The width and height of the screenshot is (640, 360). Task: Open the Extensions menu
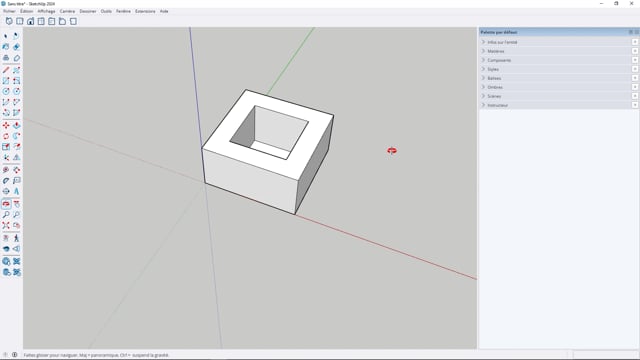tap(145, 11)
